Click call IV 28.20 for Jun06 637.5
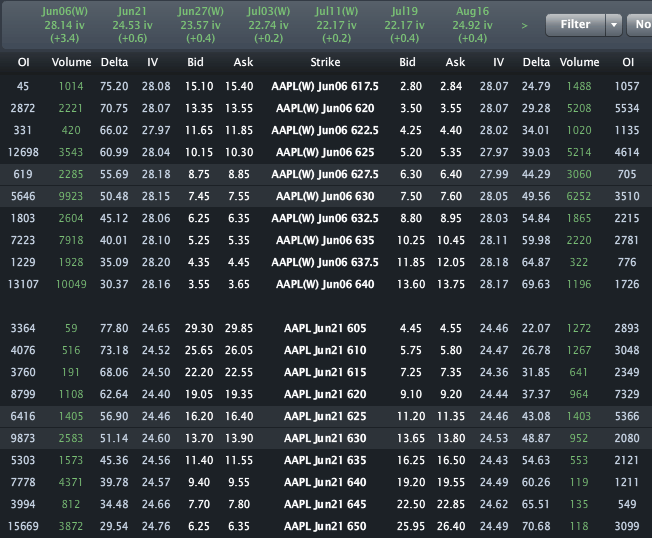The image size is (652, 538). (156, 263)
